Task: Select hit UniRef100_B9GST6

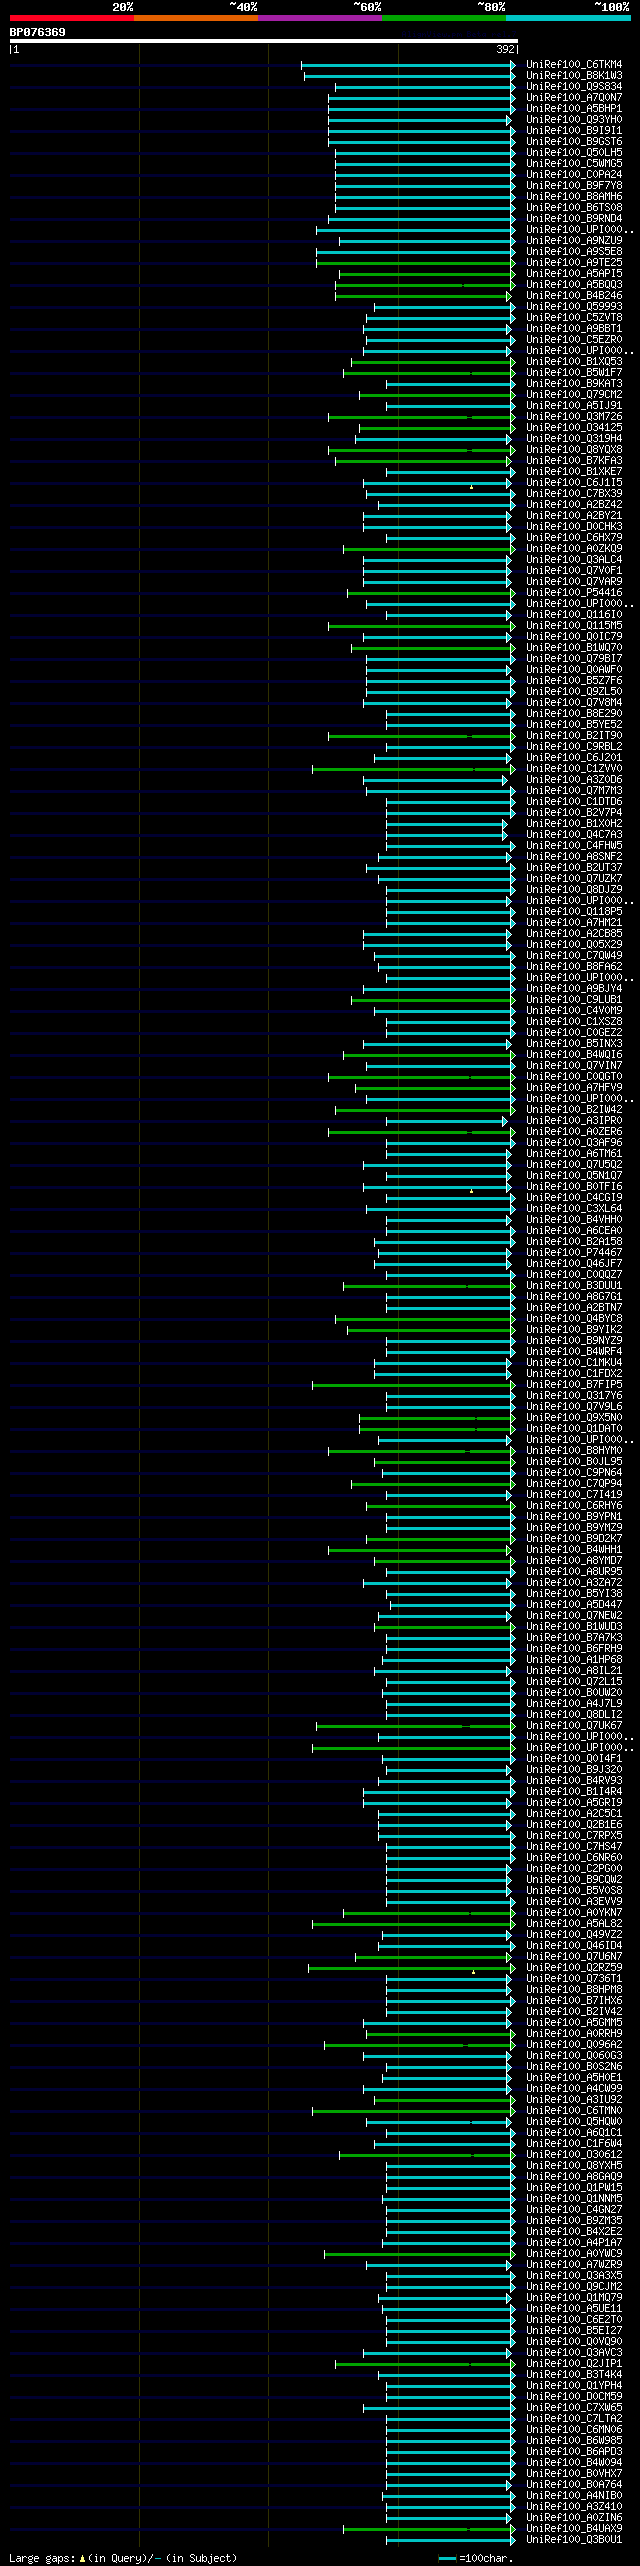Action: (574, 142)
